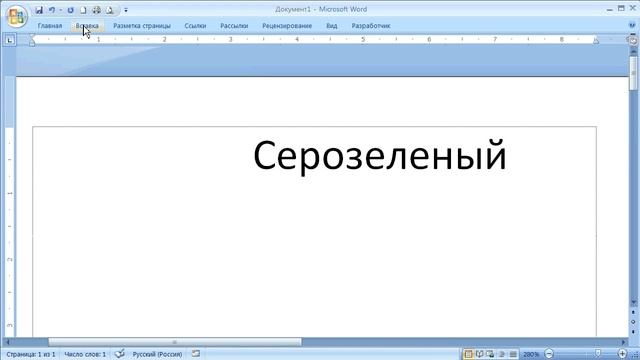Click the Страница: 1 из 1 indicator
The width and height of the screenshot is (640, 360).
(x=31, y=354)
